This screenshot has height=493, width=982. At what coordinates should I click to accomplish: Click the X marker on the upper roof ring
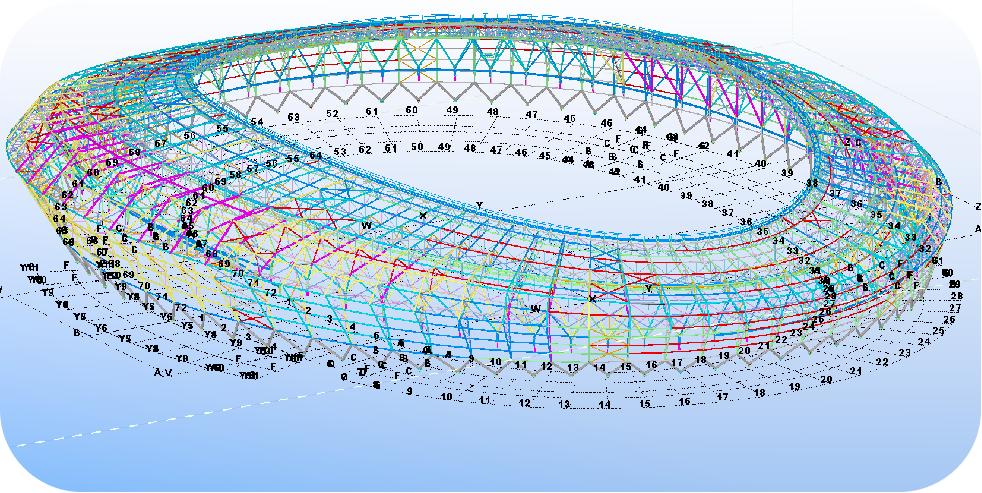[423, 215]
